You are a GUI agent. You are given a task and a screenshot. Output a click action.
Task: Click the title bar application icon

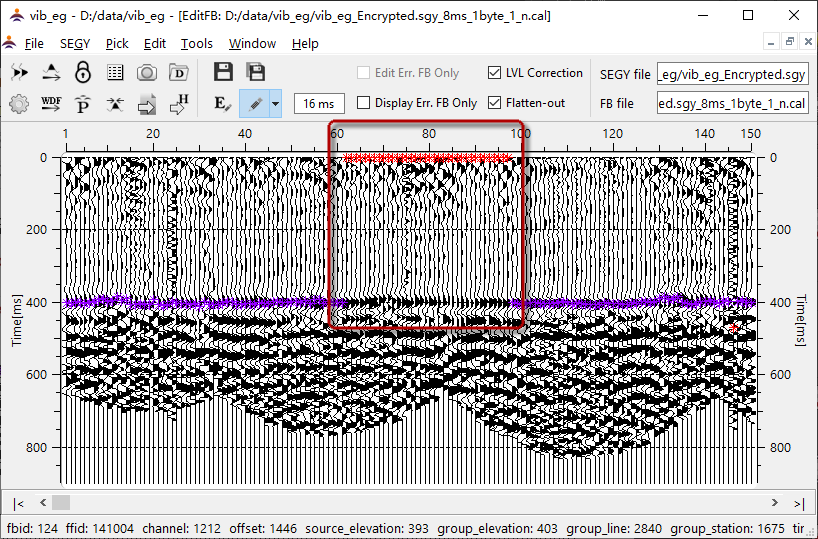point(16,16)
